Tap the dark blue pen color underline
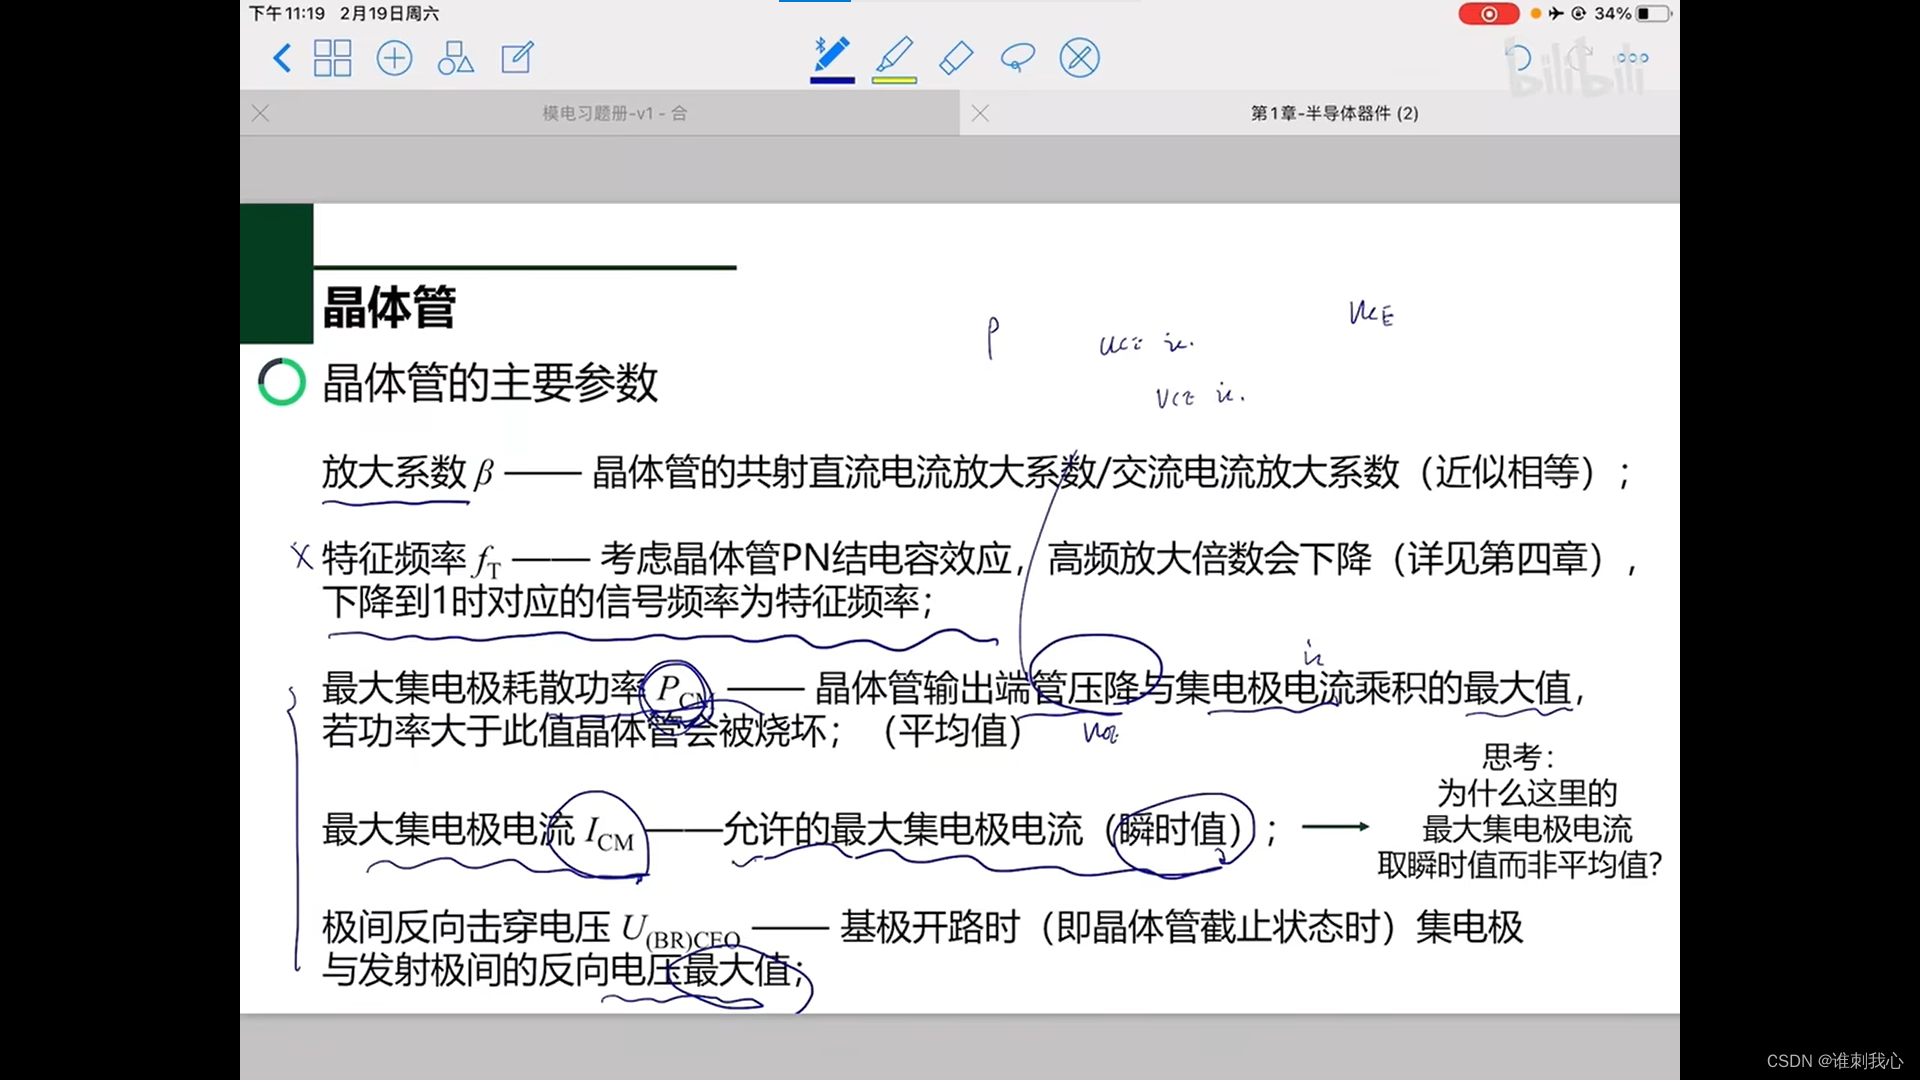The image size is (1920, 1080). coord(832,80)
